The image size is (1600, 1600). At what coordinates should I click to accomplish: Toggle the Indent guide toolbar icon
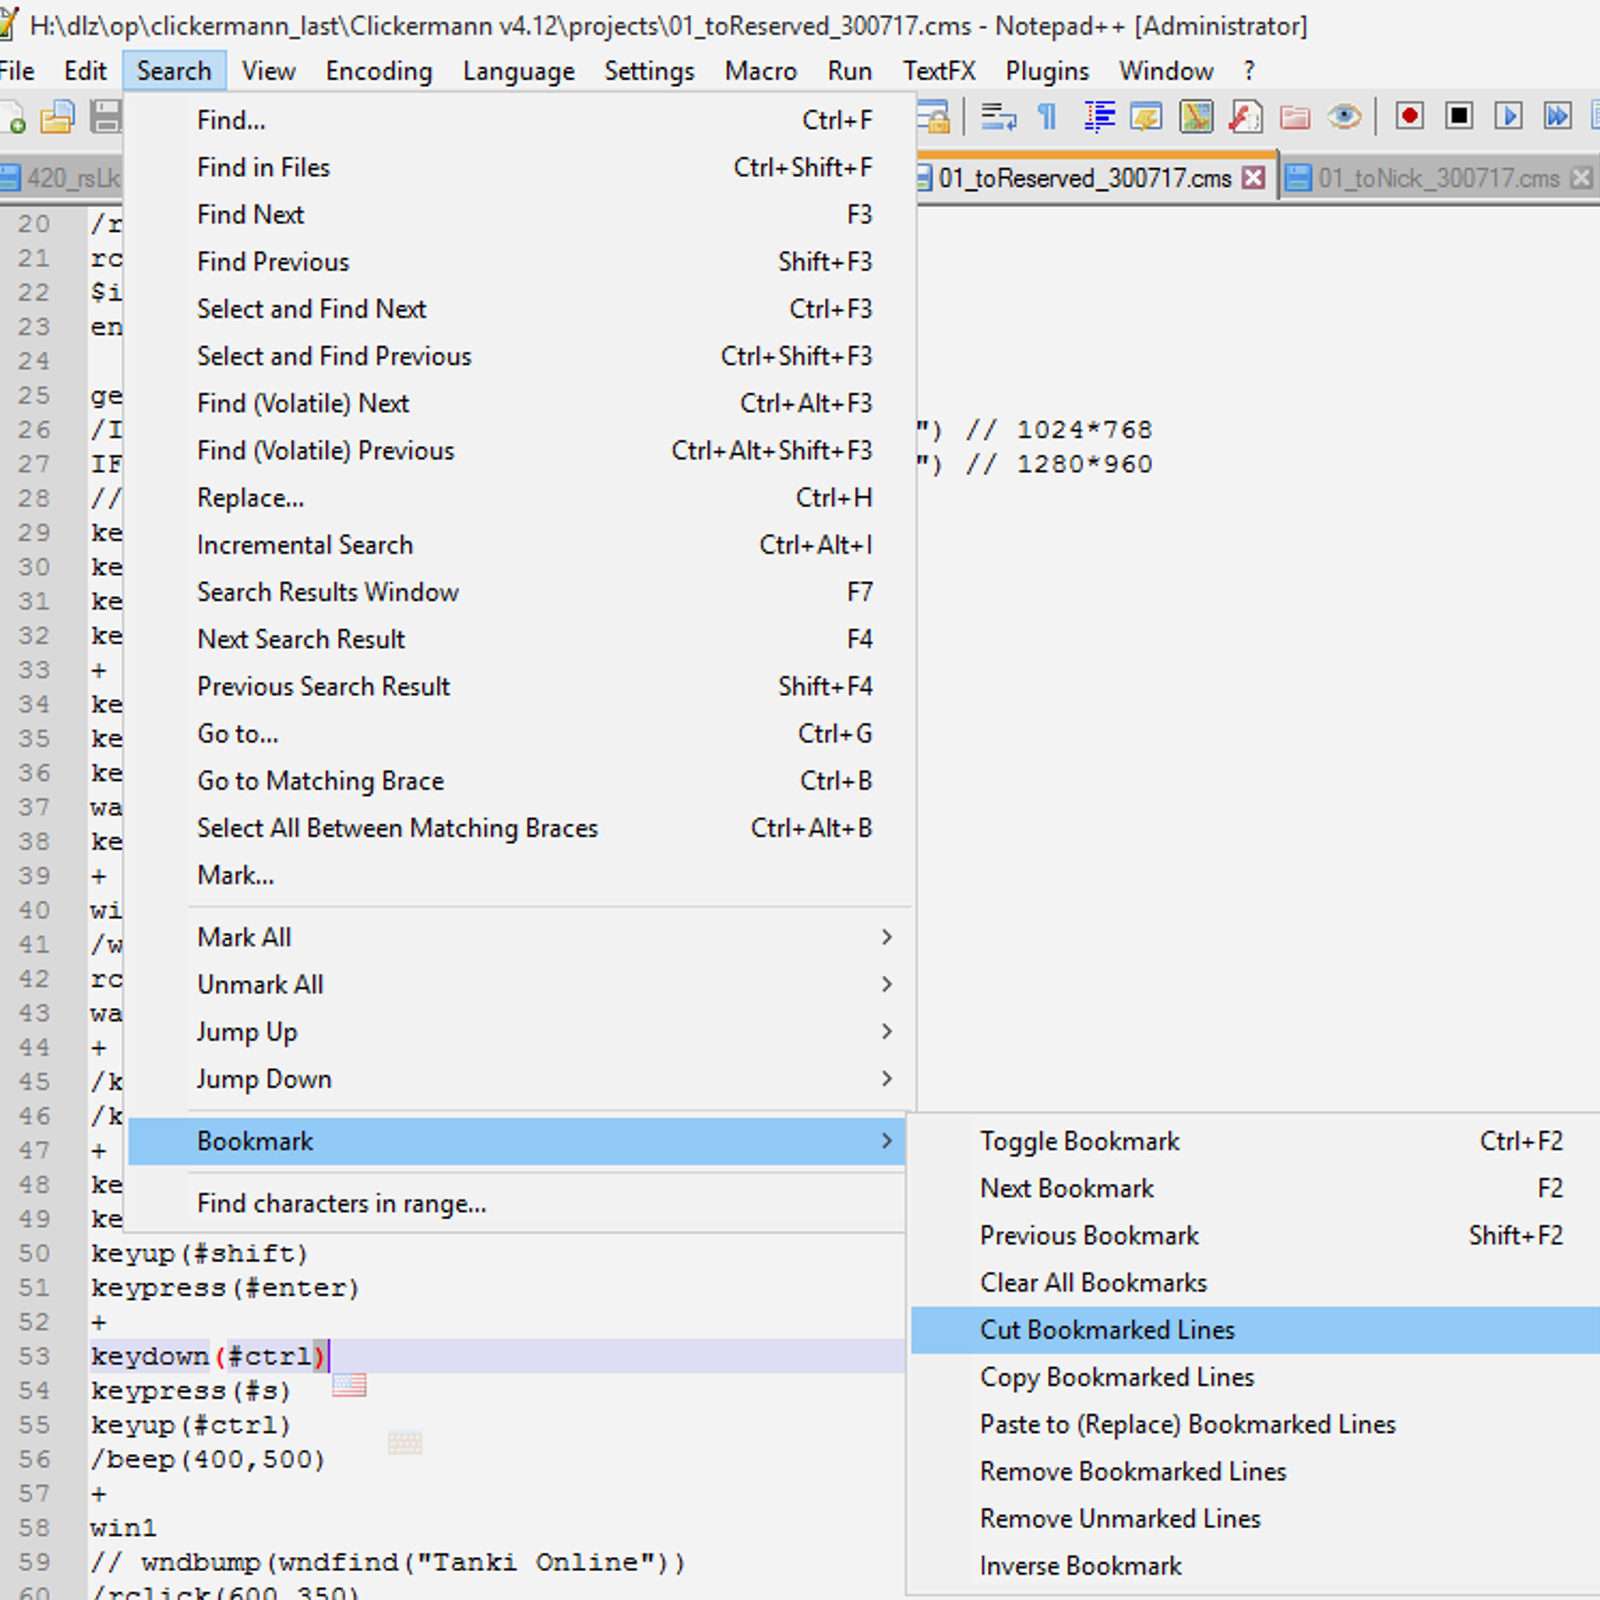tap(1099, 118)
